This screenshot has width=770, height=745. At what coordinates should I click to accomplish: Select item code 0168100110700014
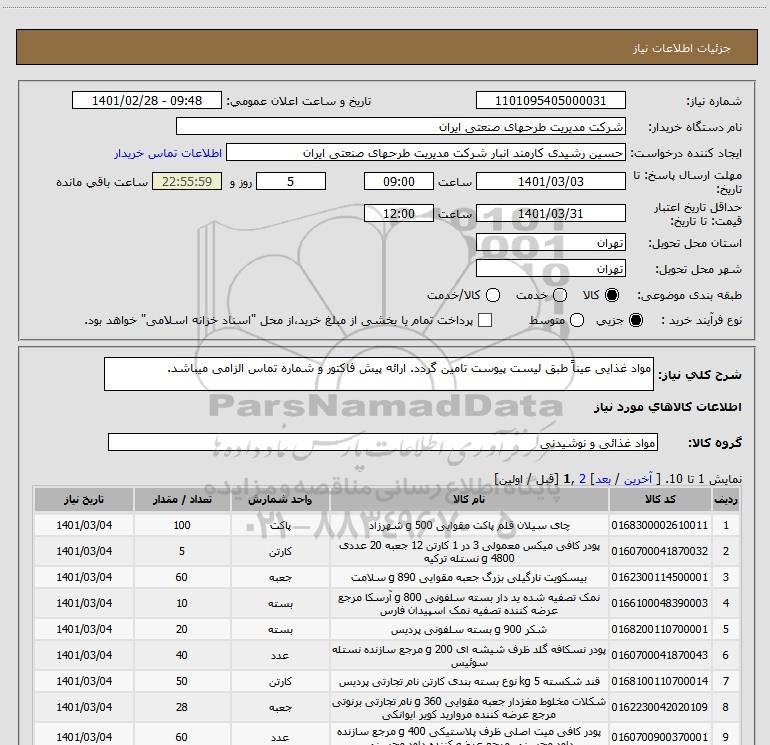[660, 681]
